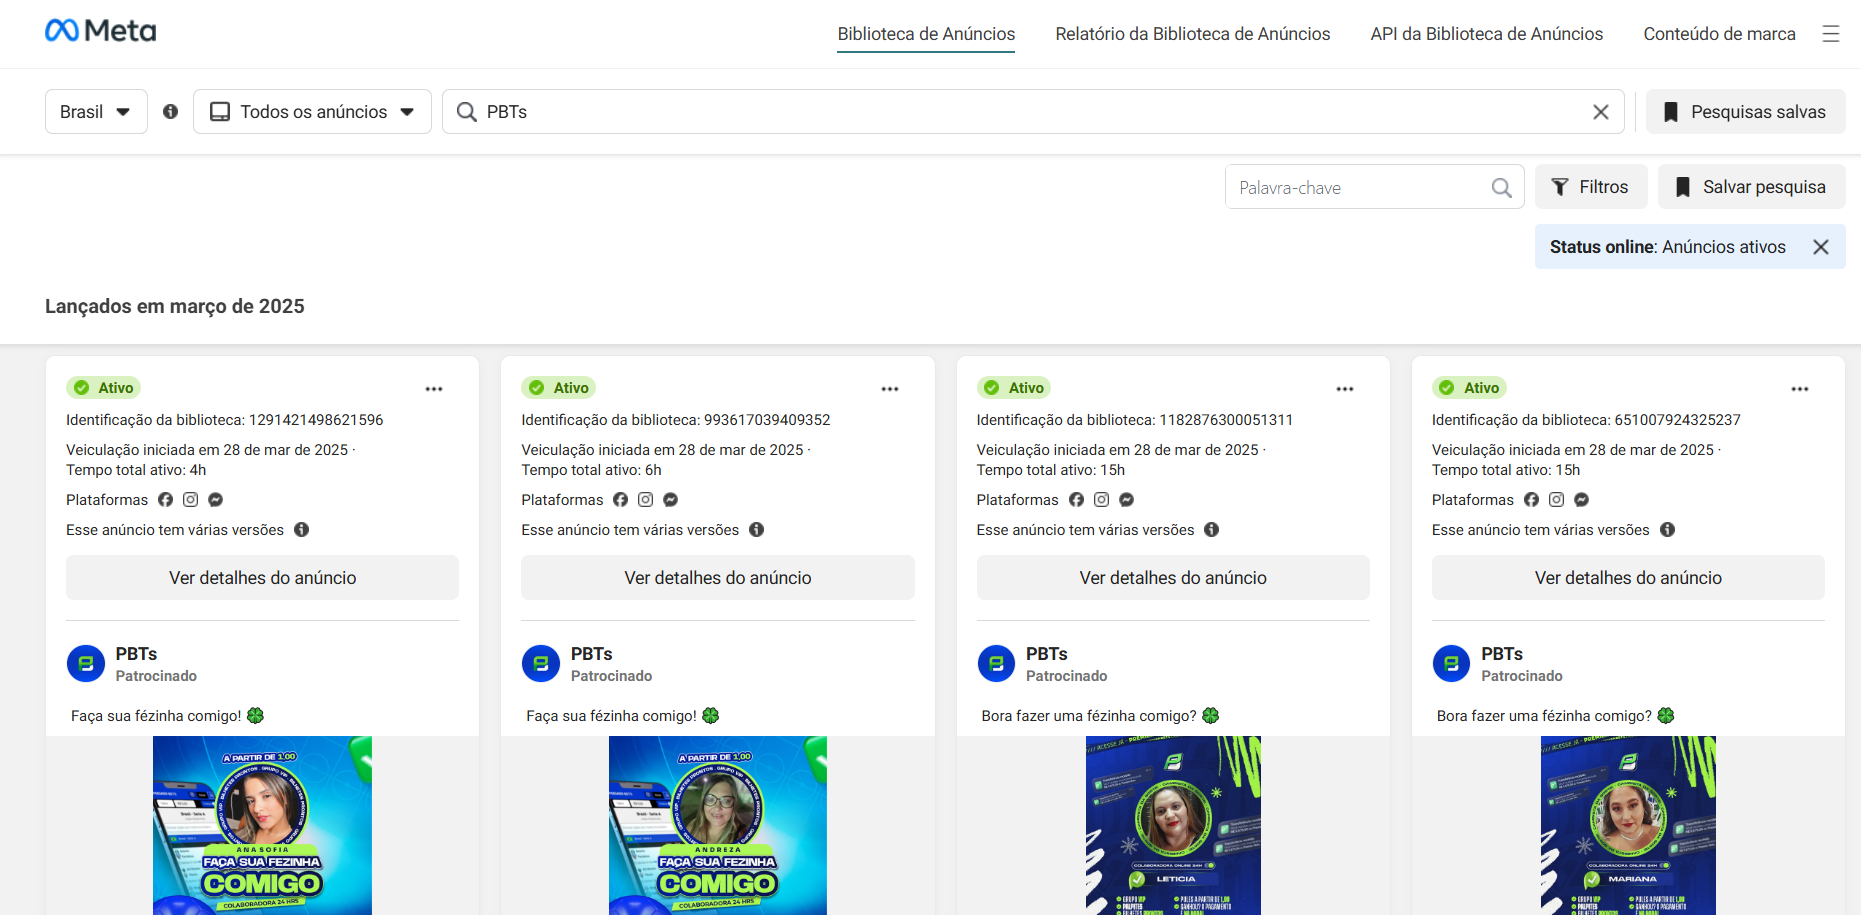The height and width of the screenshot is (915, 1861).
Task: Remove the Status online: Anúncios ativos filter
Action: 1821,247
